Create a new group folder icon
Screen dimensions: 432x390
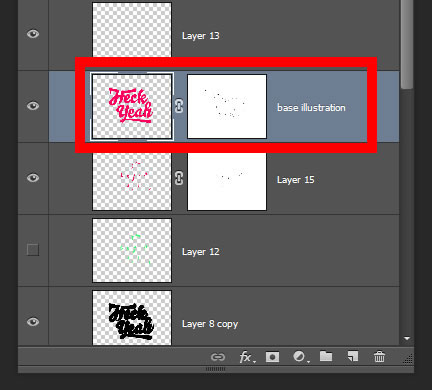click(x=326, y=356)
